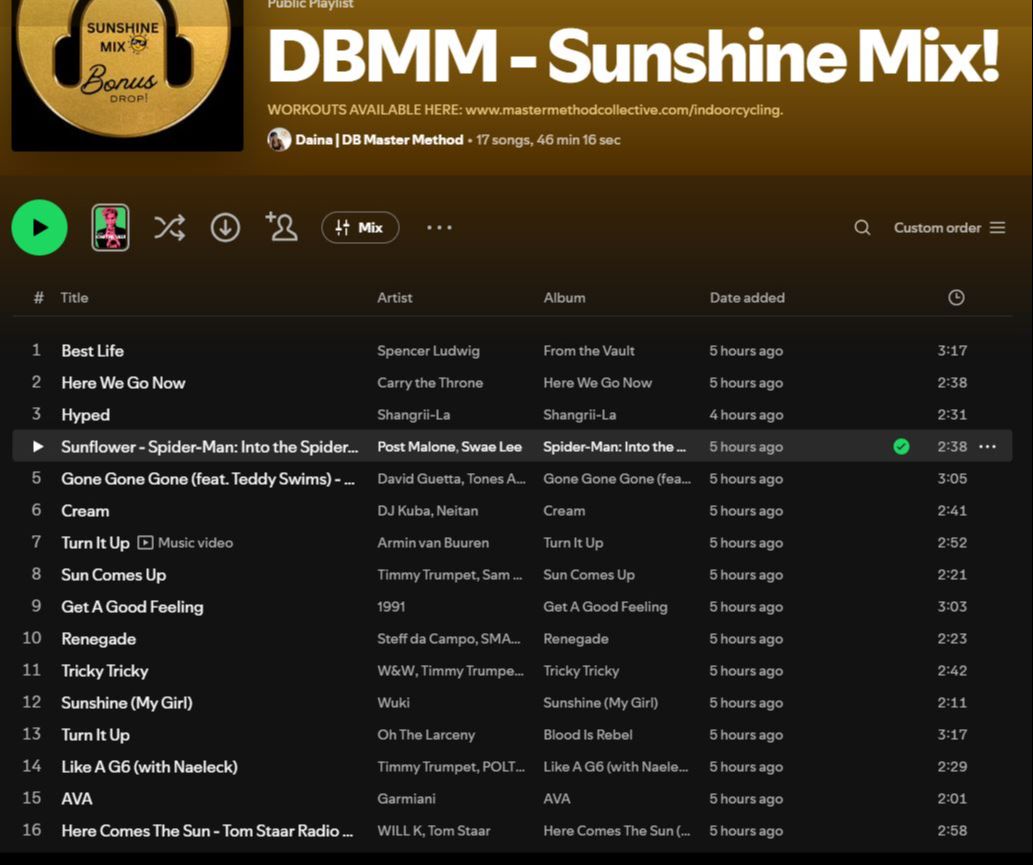Open artist DJ Kuba, Neitan
This screenshot has height=865, width=1033.
tap(428, 511)
